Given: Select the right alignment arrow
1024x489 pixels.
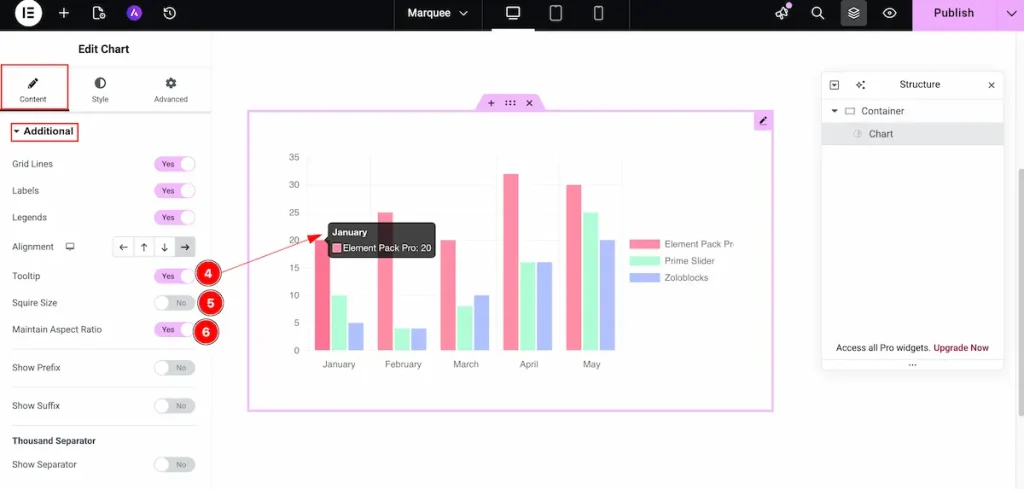Looking at the screenshot, I should 185,247.
